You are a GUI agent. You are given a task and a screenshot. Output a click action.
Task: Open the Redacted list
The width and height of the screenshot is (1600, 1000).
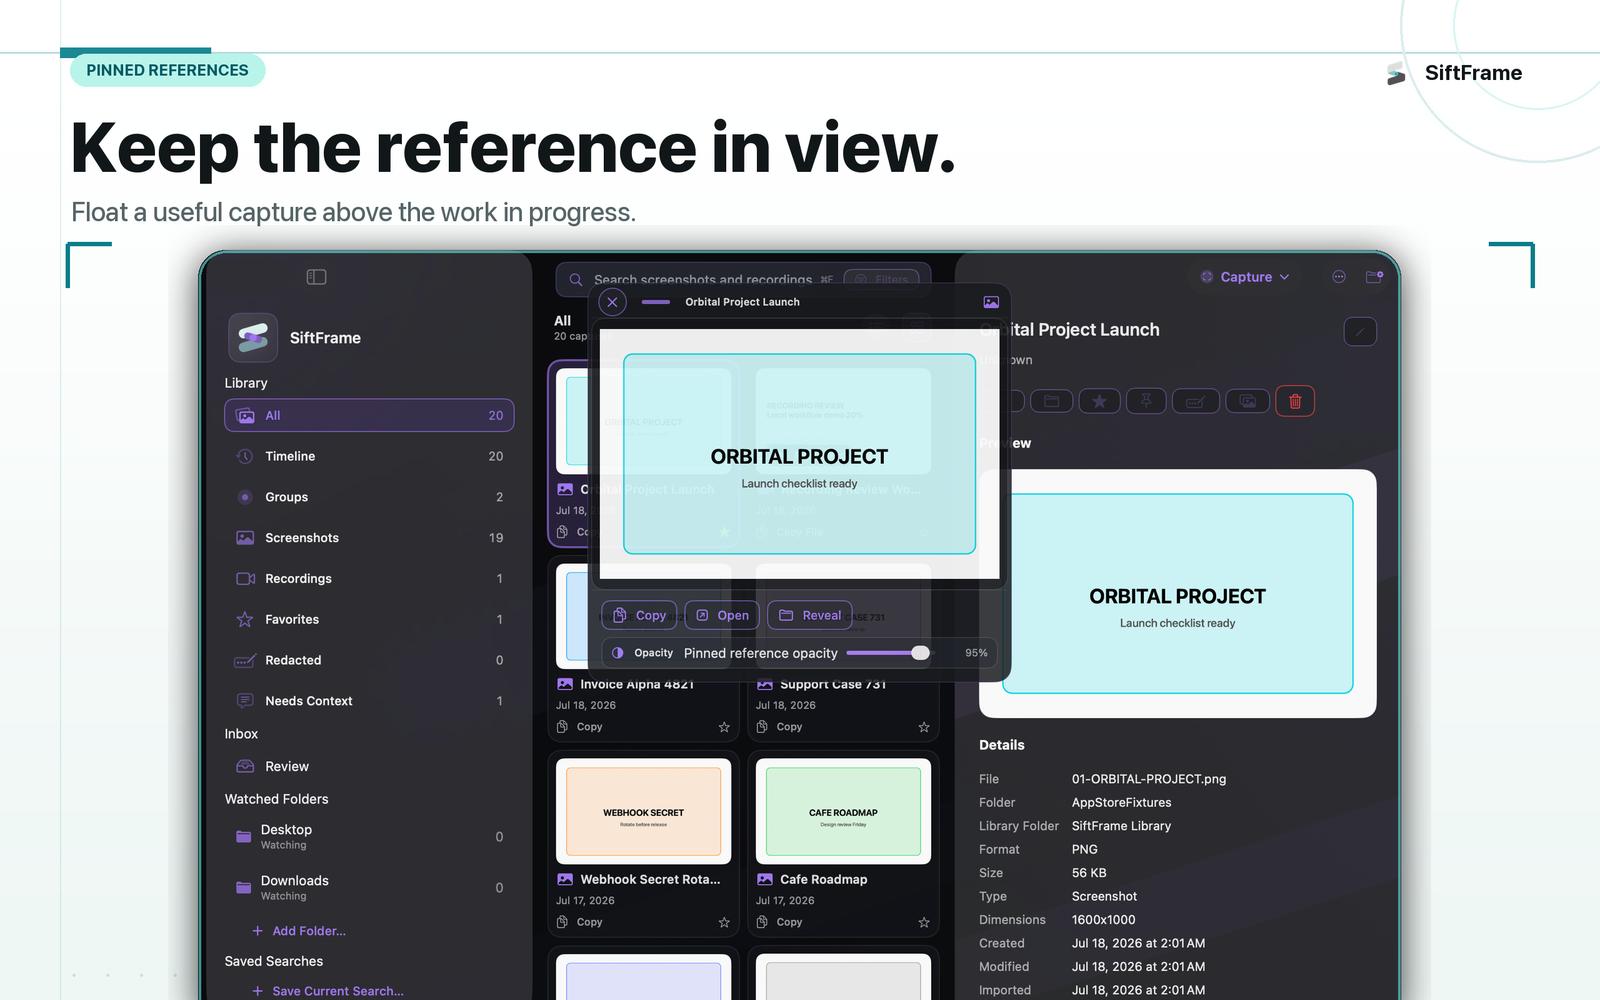point(369,661)
